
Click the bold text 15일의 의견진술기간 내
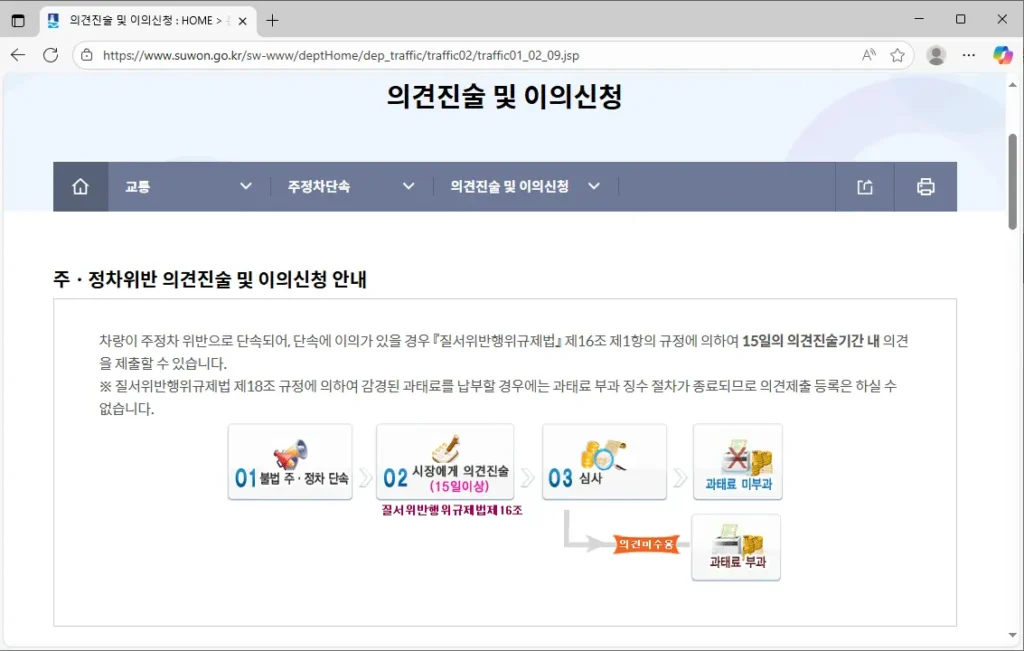pyautogui.click(x=810, y=341)
